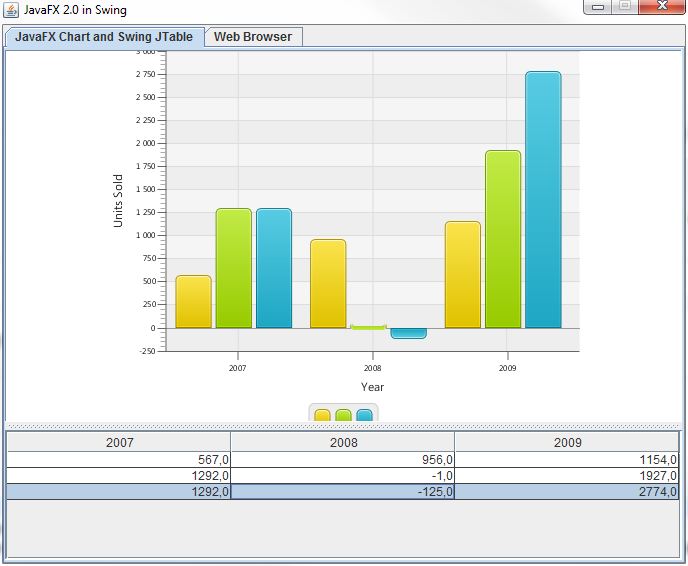
Task: Click the yellow legend swatch below the chart
Action: pos(322,415)
